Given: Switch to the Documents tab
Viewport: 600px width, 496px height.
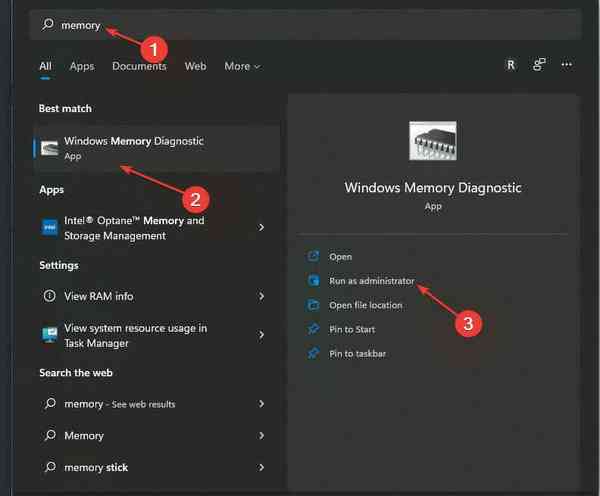Looking at the screenshot, I should (x=139, y=66).
